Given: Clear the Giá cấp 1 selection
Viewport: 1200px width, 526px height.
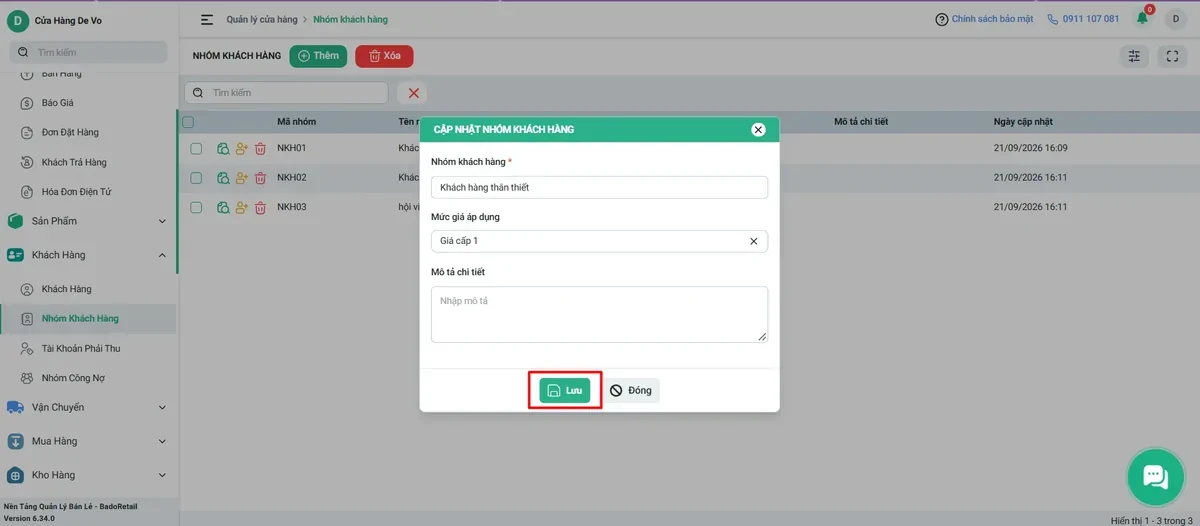Looking at the screenshot, I should pyautogui.click(x=754, y=241).
